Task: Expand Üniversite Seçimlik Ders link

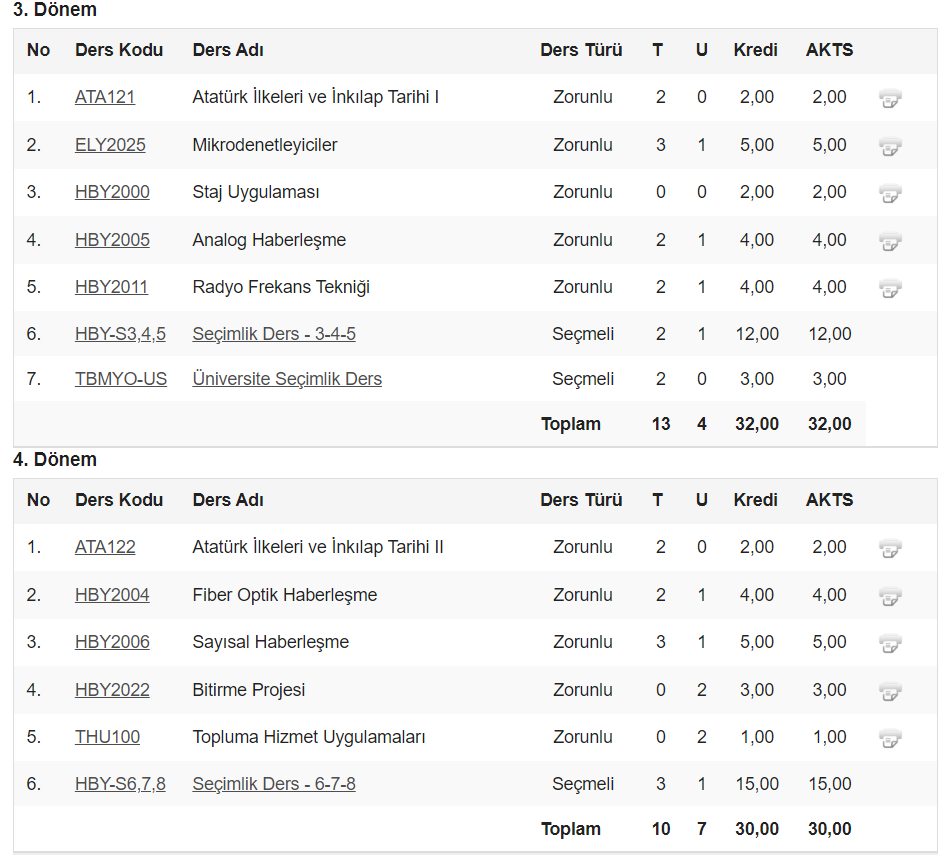Action: coord(287,379)
